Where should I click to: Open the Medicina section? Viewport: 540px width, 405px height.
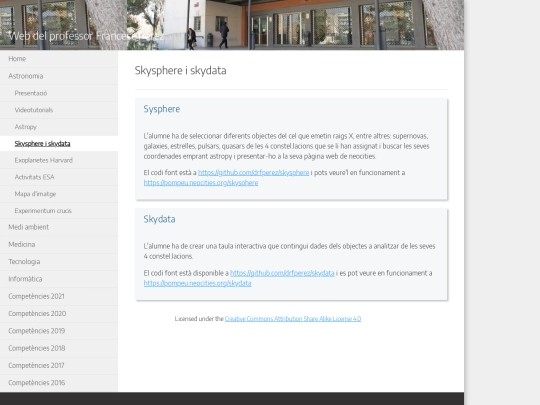click(59, 245)
